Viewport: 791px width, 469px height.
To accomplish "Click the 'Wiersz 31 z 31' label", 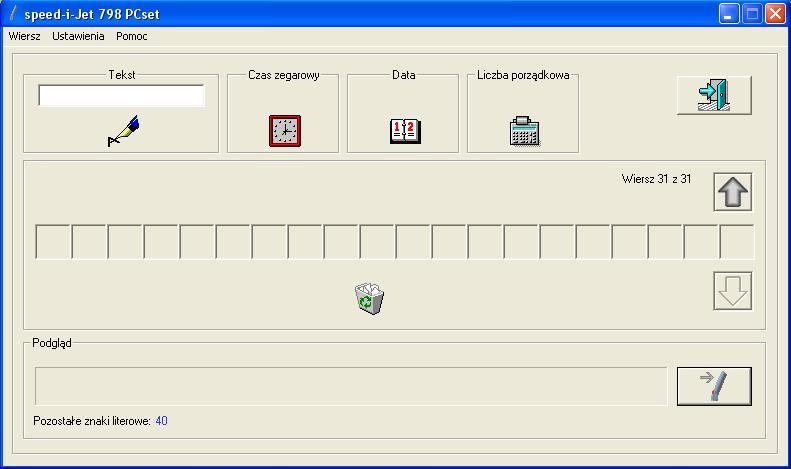I will pos(656,179).
